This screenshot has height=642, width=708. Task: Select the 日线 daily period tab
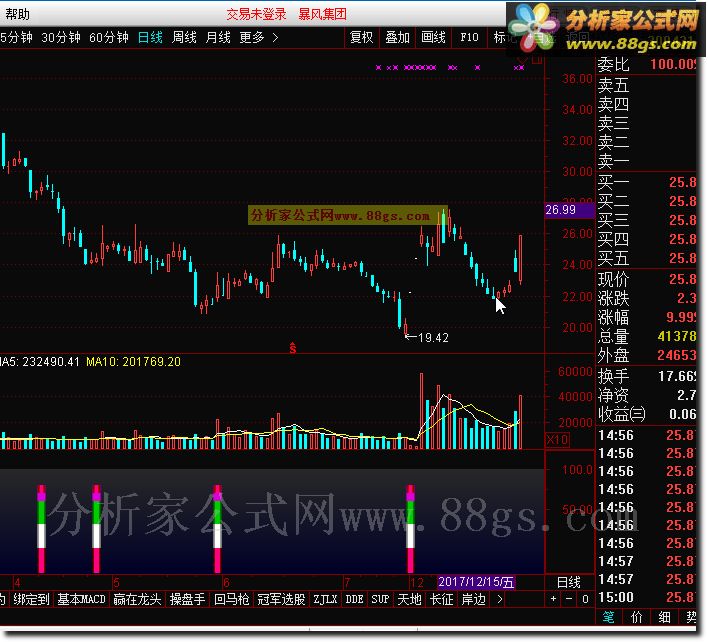coord(150,37)
